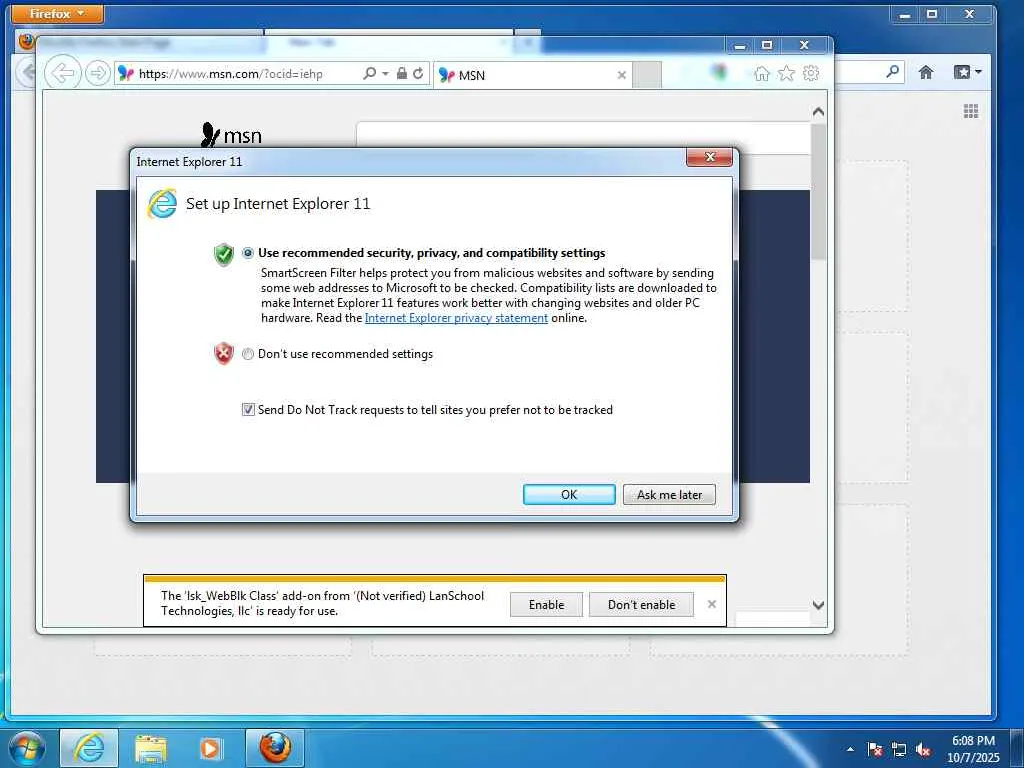Click the Action Center flag icon
Viewport: 1024px width, 768px height.
click(875, 749)
